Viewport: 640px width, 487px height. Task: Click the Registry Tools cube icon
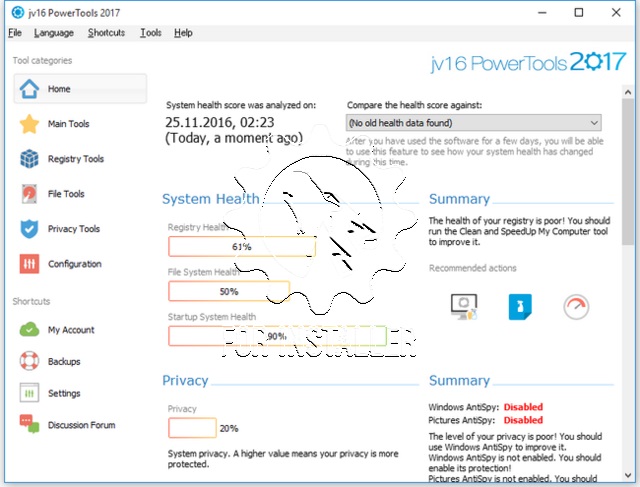[x=29, y=159]
